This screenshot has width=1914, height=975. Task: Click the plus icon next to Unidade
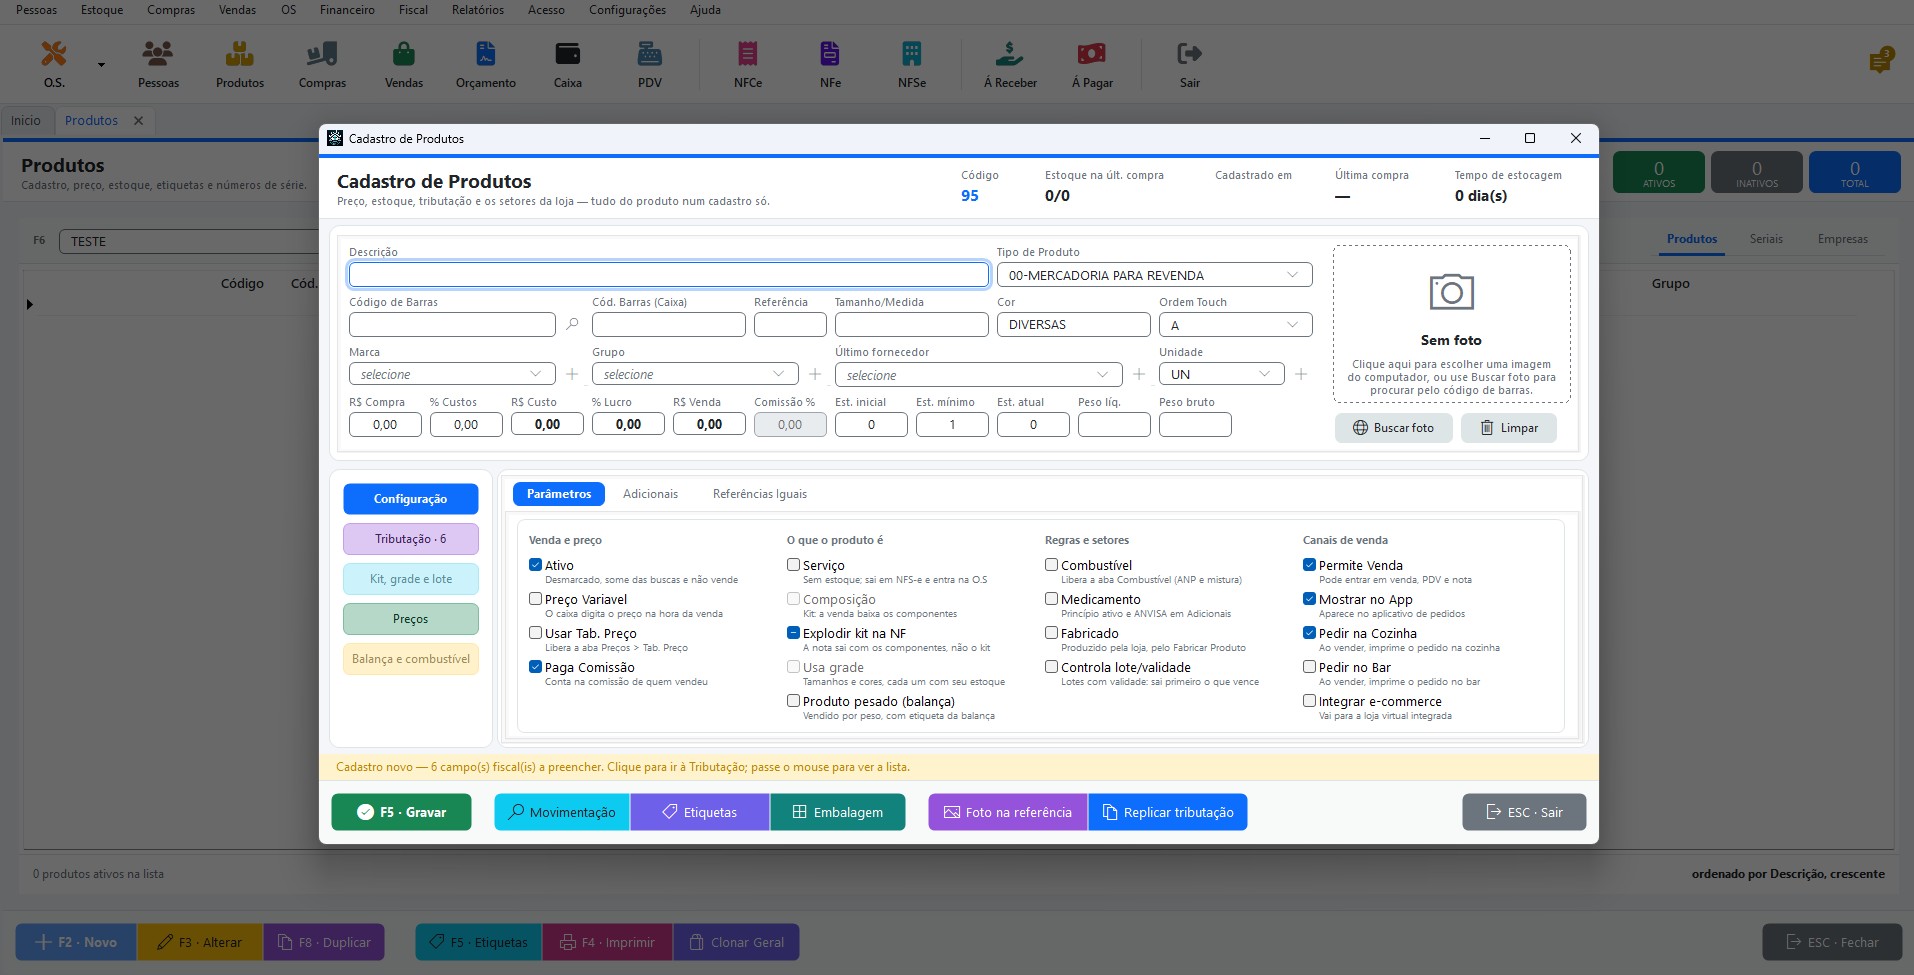coord(1301,374)
